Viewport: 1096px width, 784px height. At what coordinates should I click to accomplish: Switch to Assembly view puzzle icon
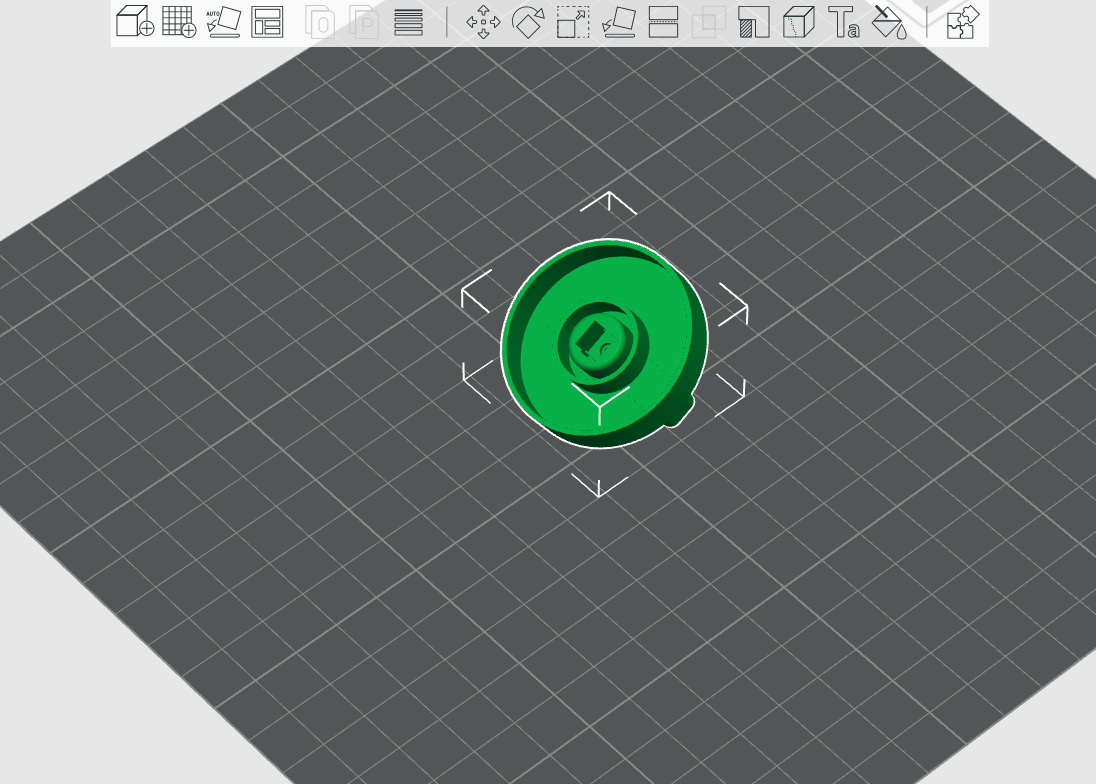pyautogui.click(x=962, y=22)
